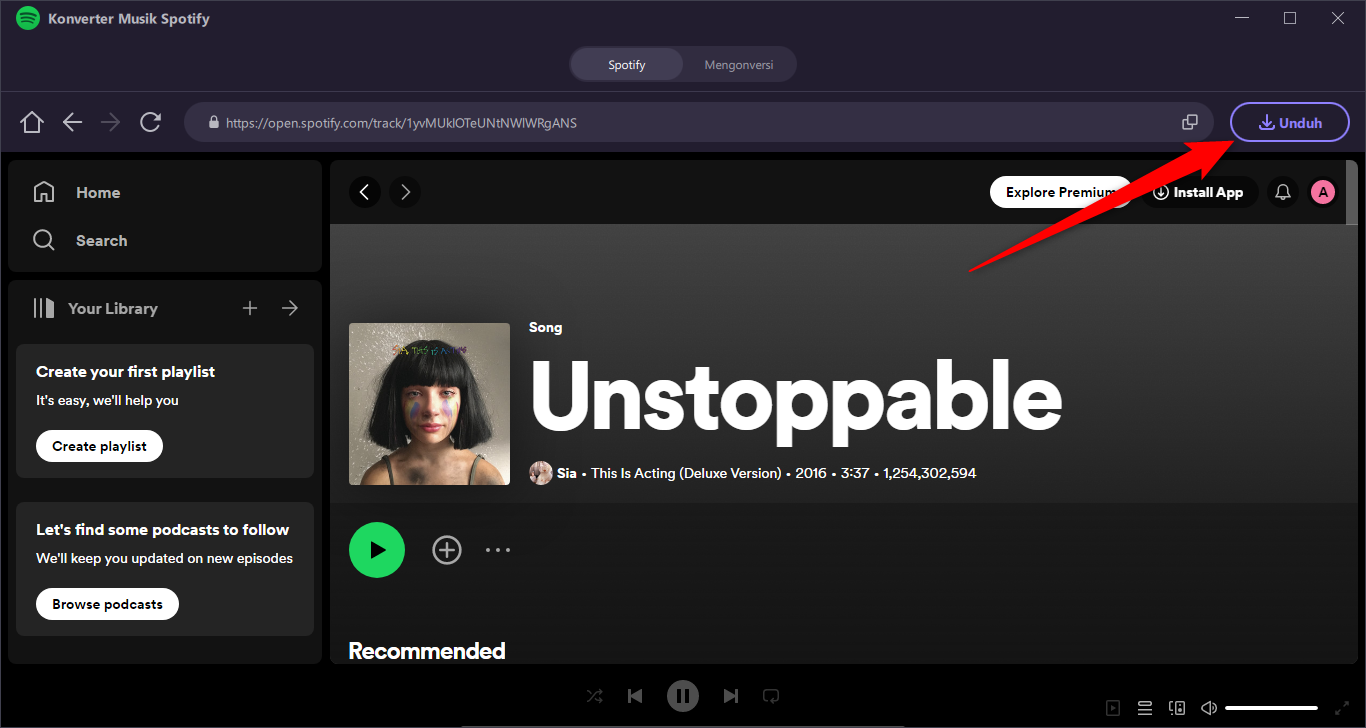Go forward using the toolbar right arrow

click(x=111, y=122)
